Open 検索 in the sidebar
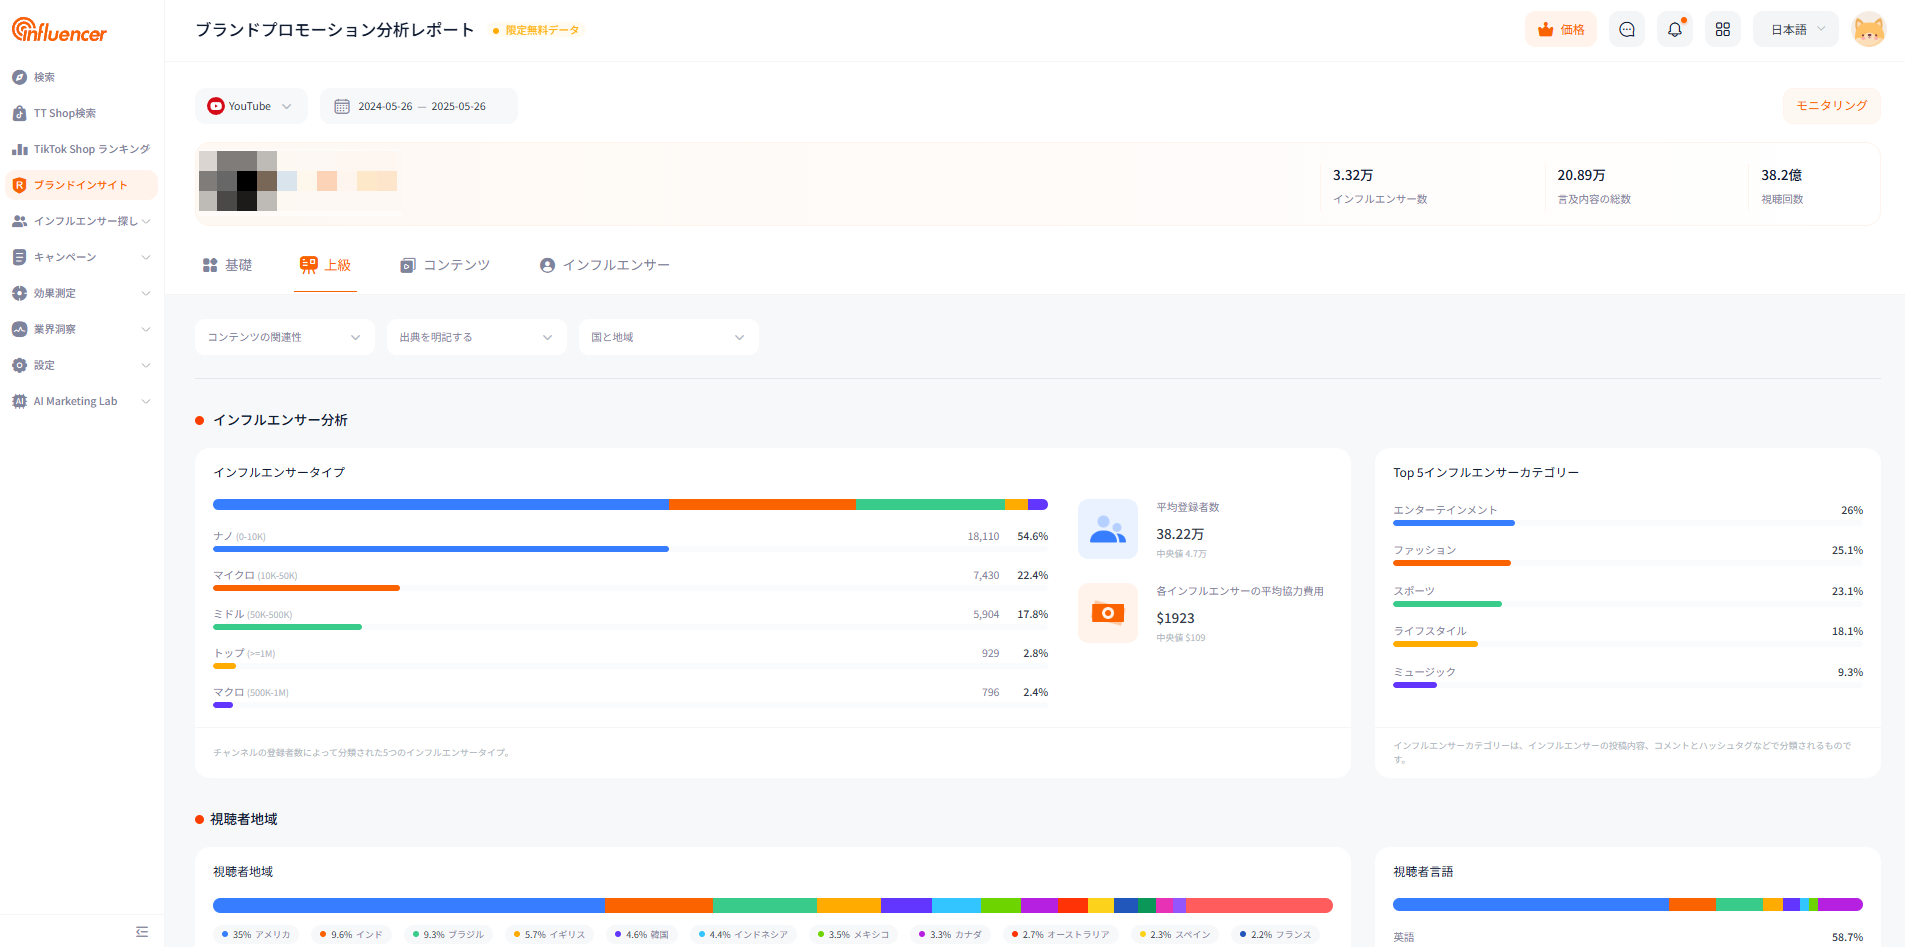 click(x=44, y=77)
